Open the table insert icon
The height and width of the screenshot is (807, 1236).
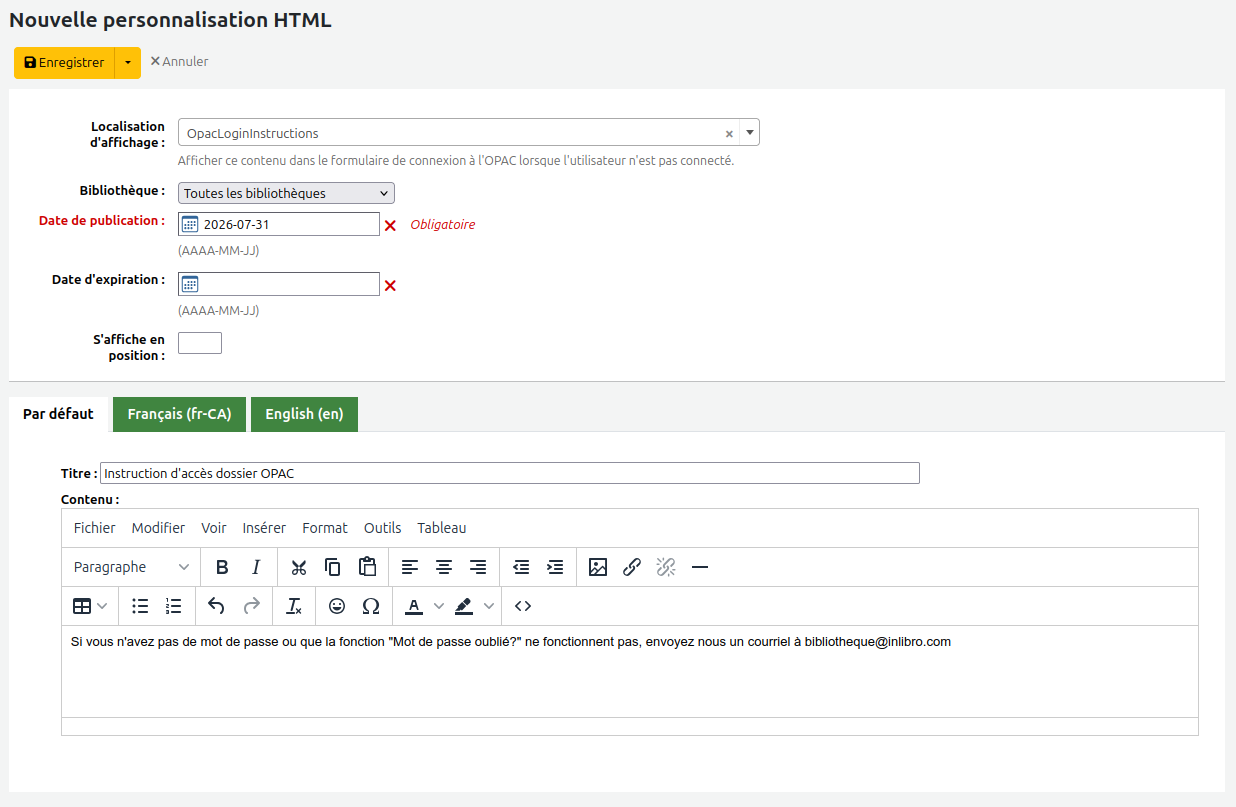click(x=82, y=606)
